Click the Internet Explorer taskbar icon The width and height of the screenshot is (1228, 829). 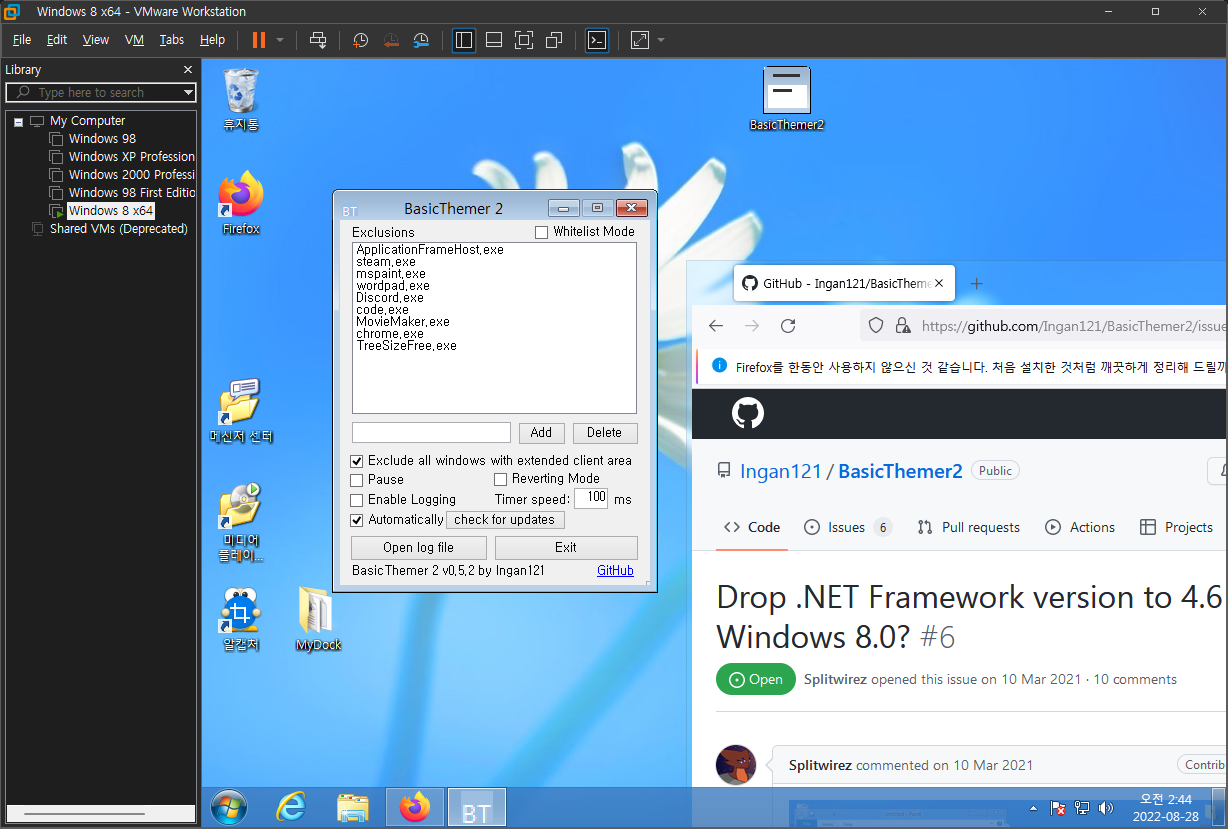(291, 807)
